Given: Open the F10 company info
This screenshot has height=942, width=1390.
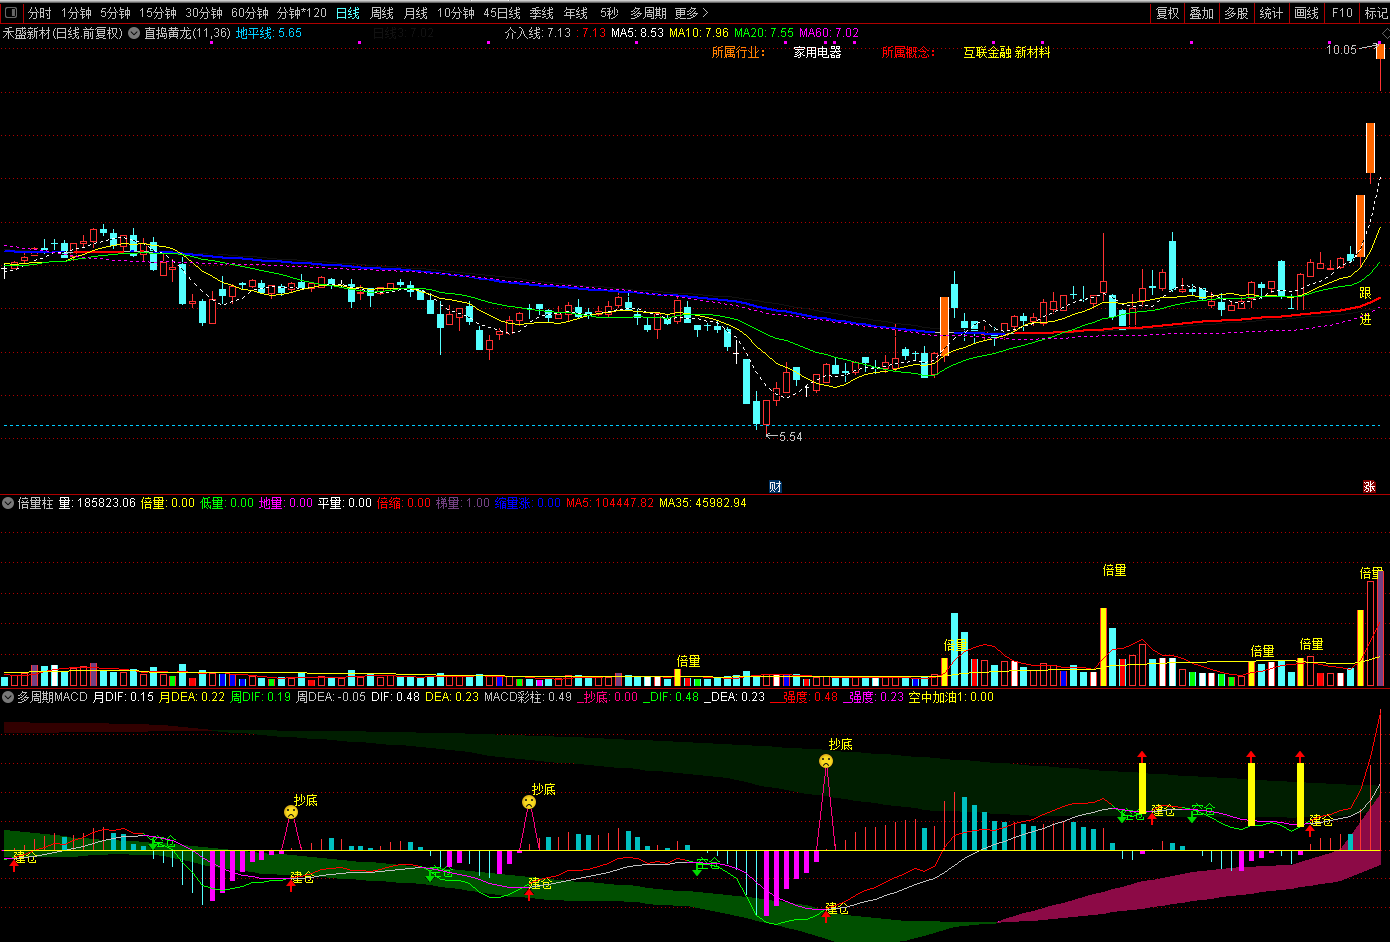Looking at the screenshot, I should click(x=1342, y=13).
